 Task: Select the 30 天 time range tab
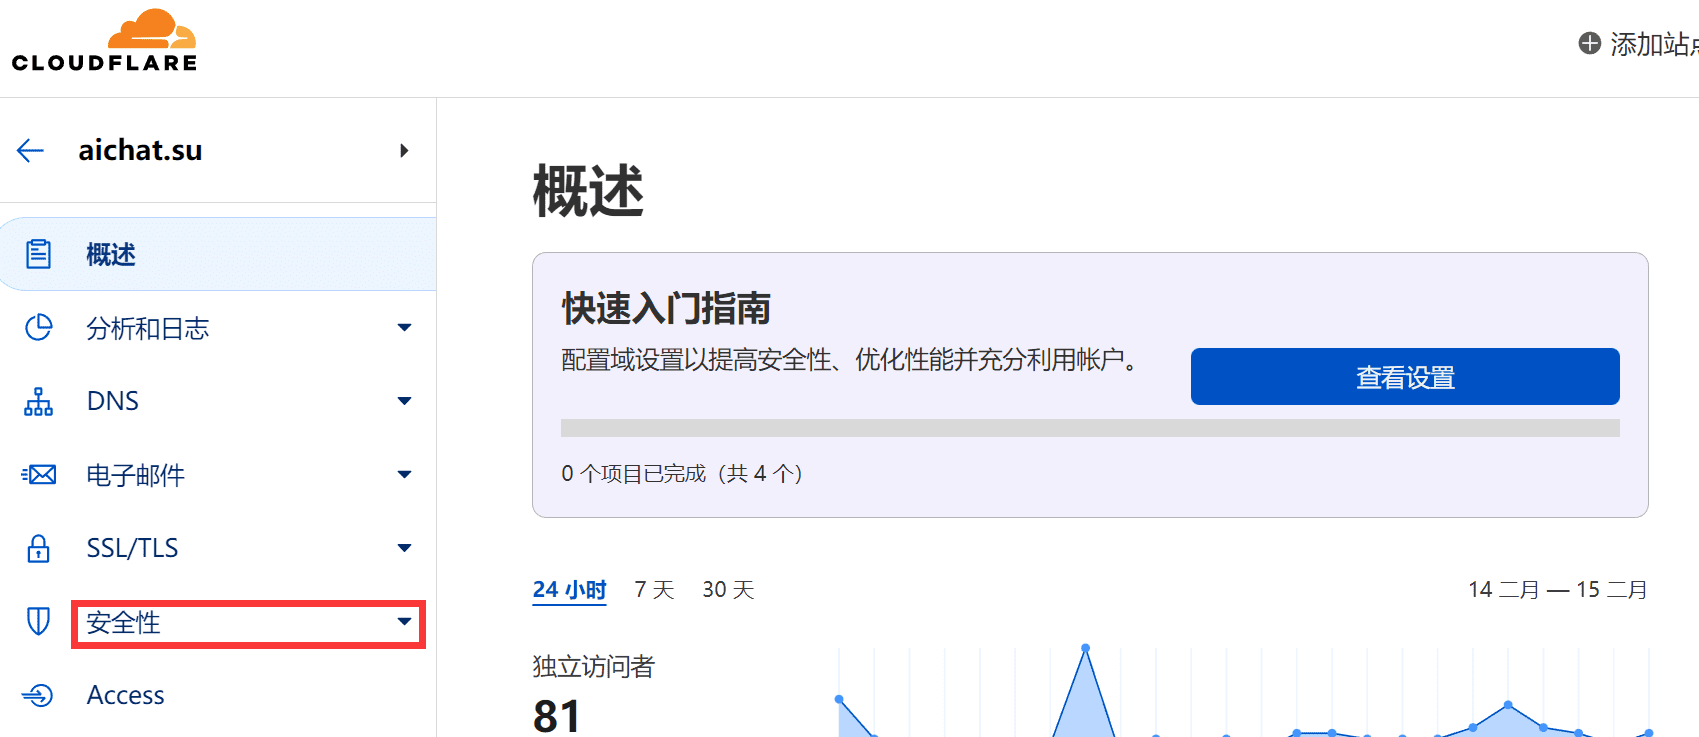tap(728, 590)
